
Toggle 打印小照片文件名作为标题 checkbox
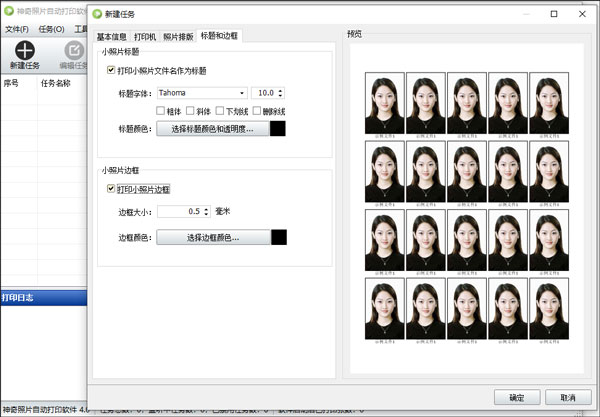coord(111,70)
